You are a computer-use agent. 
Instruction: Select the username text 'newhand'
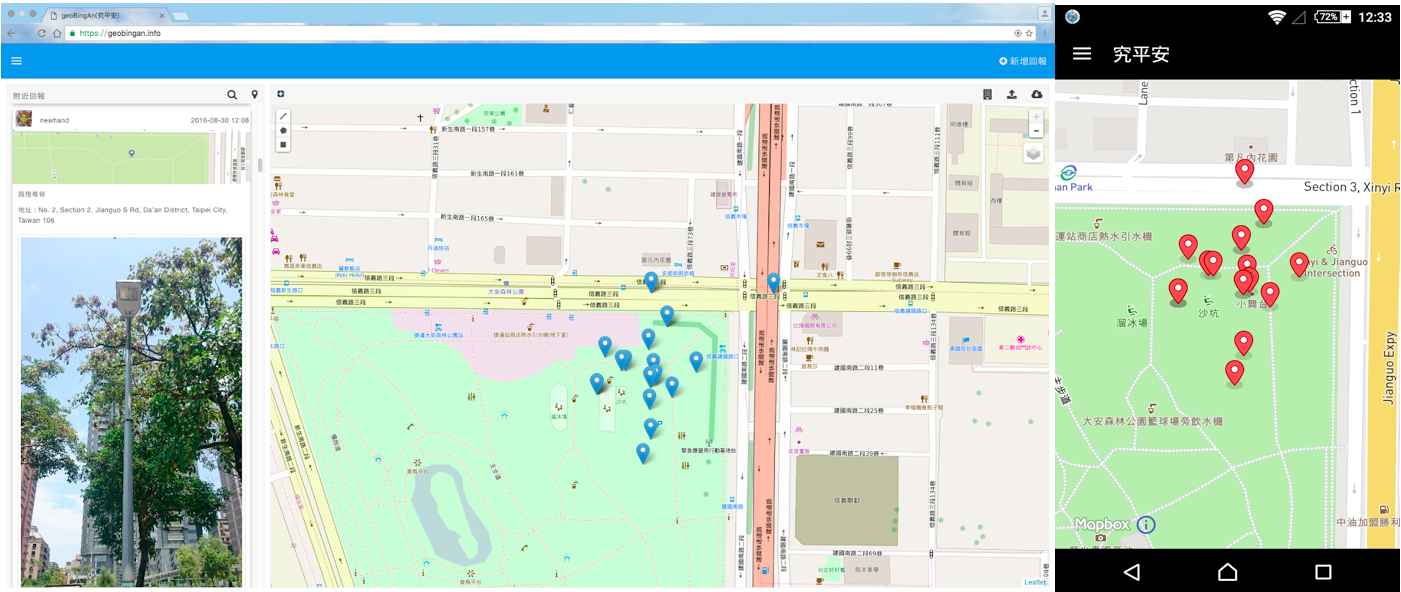click(x=55, y=120)
